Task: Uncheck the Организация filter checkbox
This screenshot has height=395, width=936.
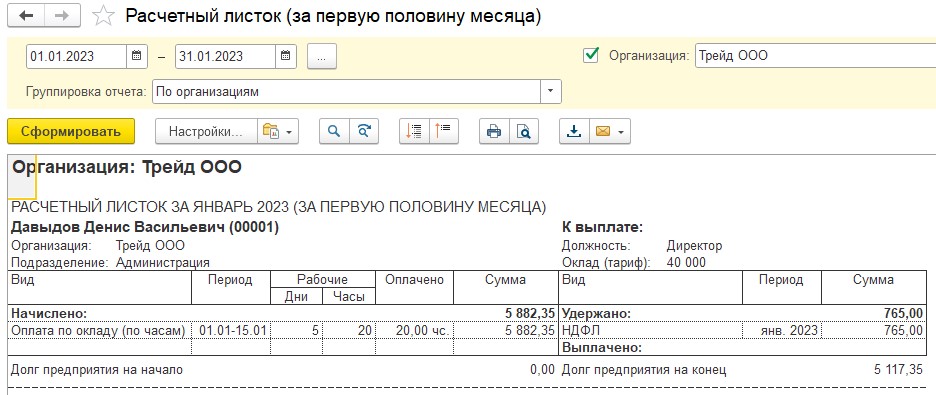Action: pyautogui.click(x=590, y=55)
